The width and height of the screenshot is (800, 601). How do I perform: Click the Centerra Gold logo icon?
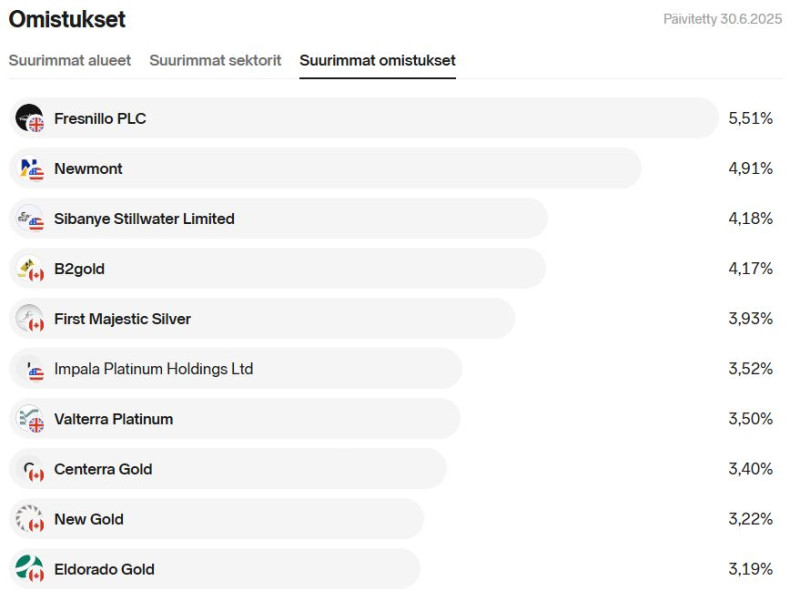pyautogui.click(x=30, y=469)
